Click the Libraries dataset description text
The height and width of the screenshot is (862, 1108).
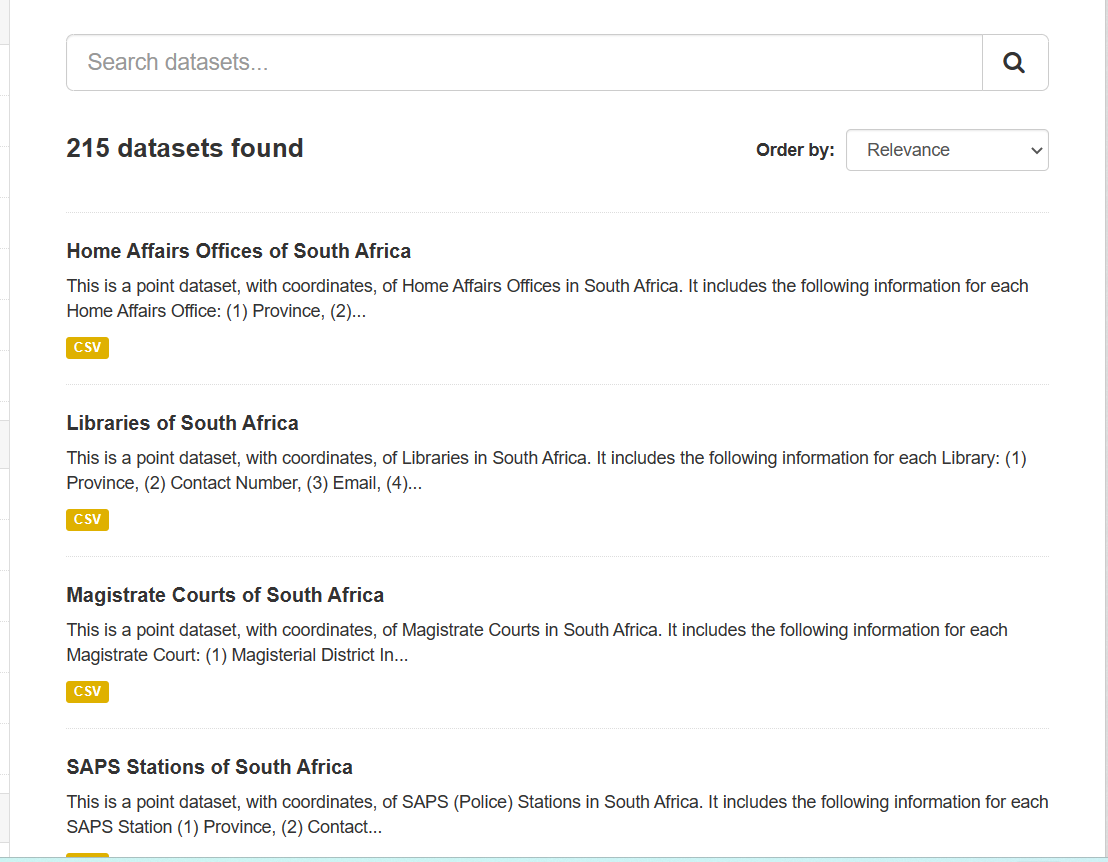547,470
